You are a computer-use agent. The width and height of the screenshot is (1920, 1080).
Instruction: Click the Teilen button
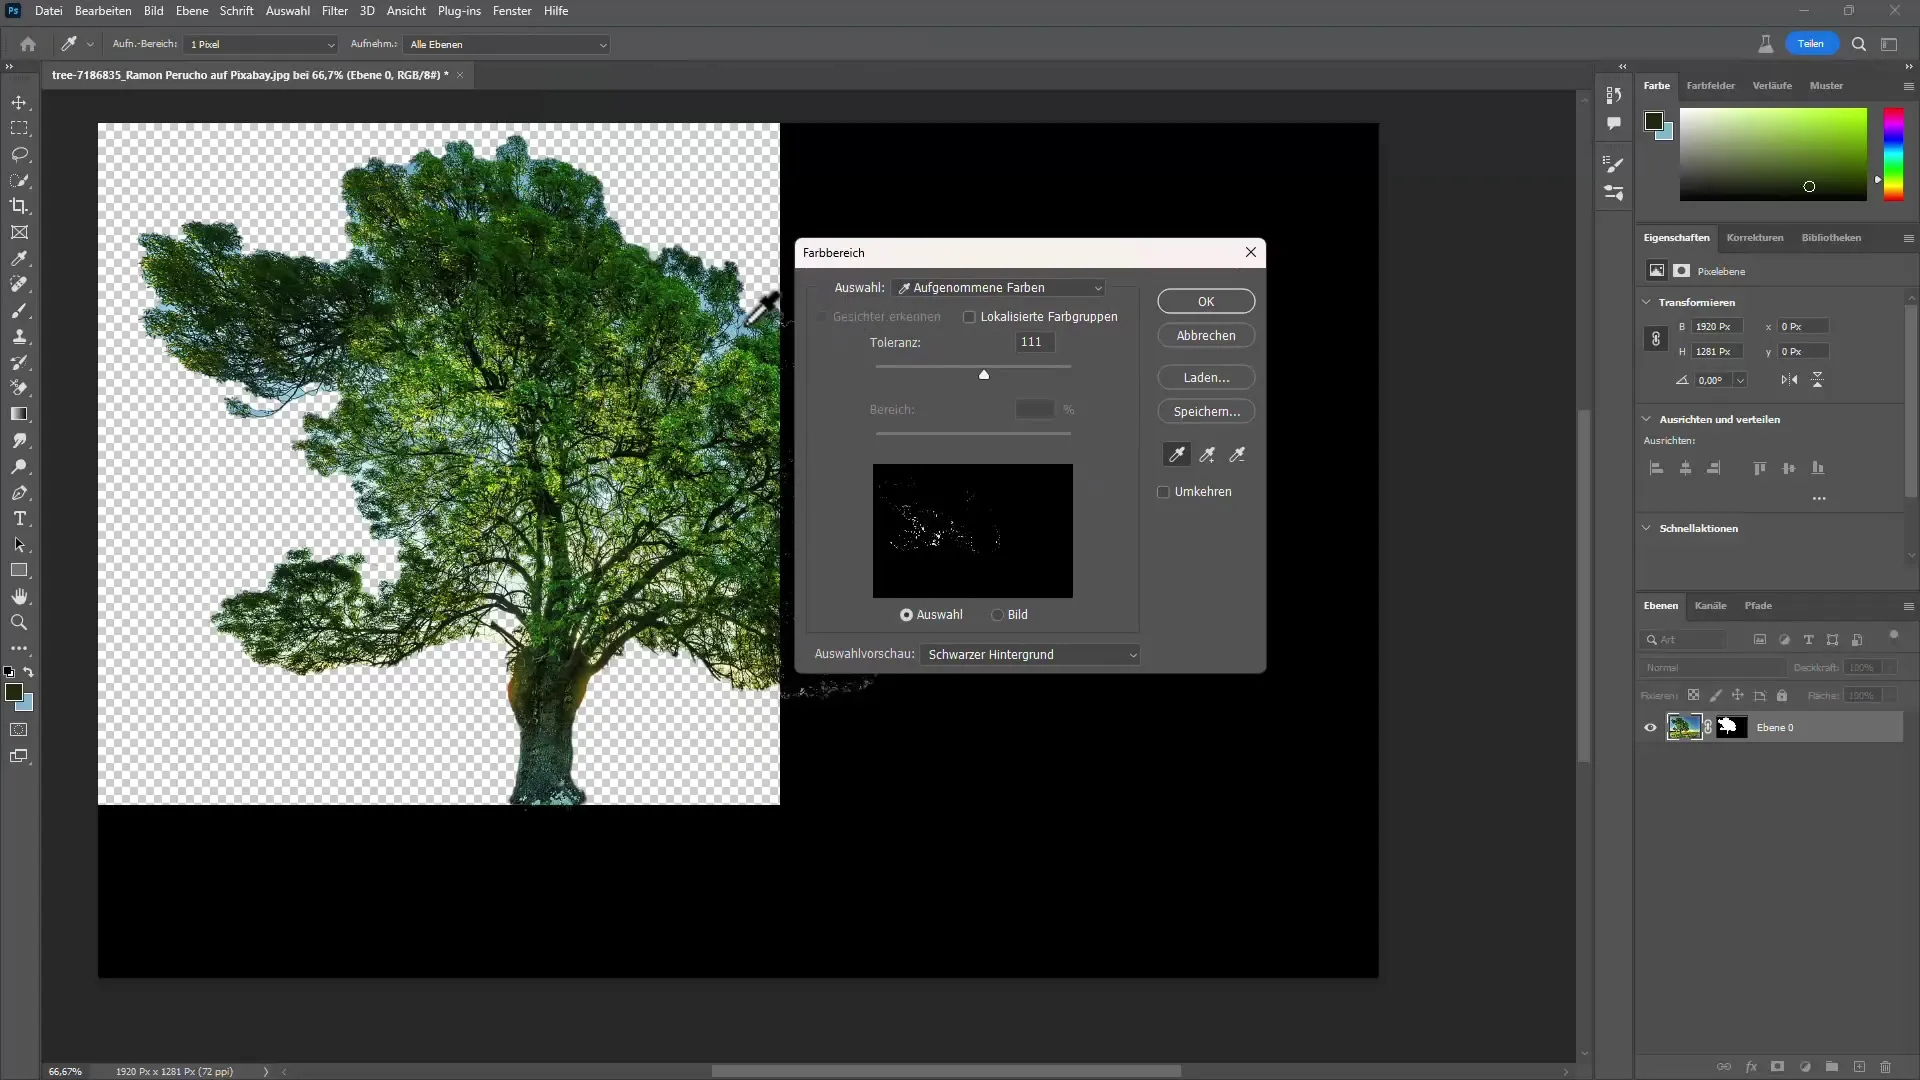coord(1811,44)
